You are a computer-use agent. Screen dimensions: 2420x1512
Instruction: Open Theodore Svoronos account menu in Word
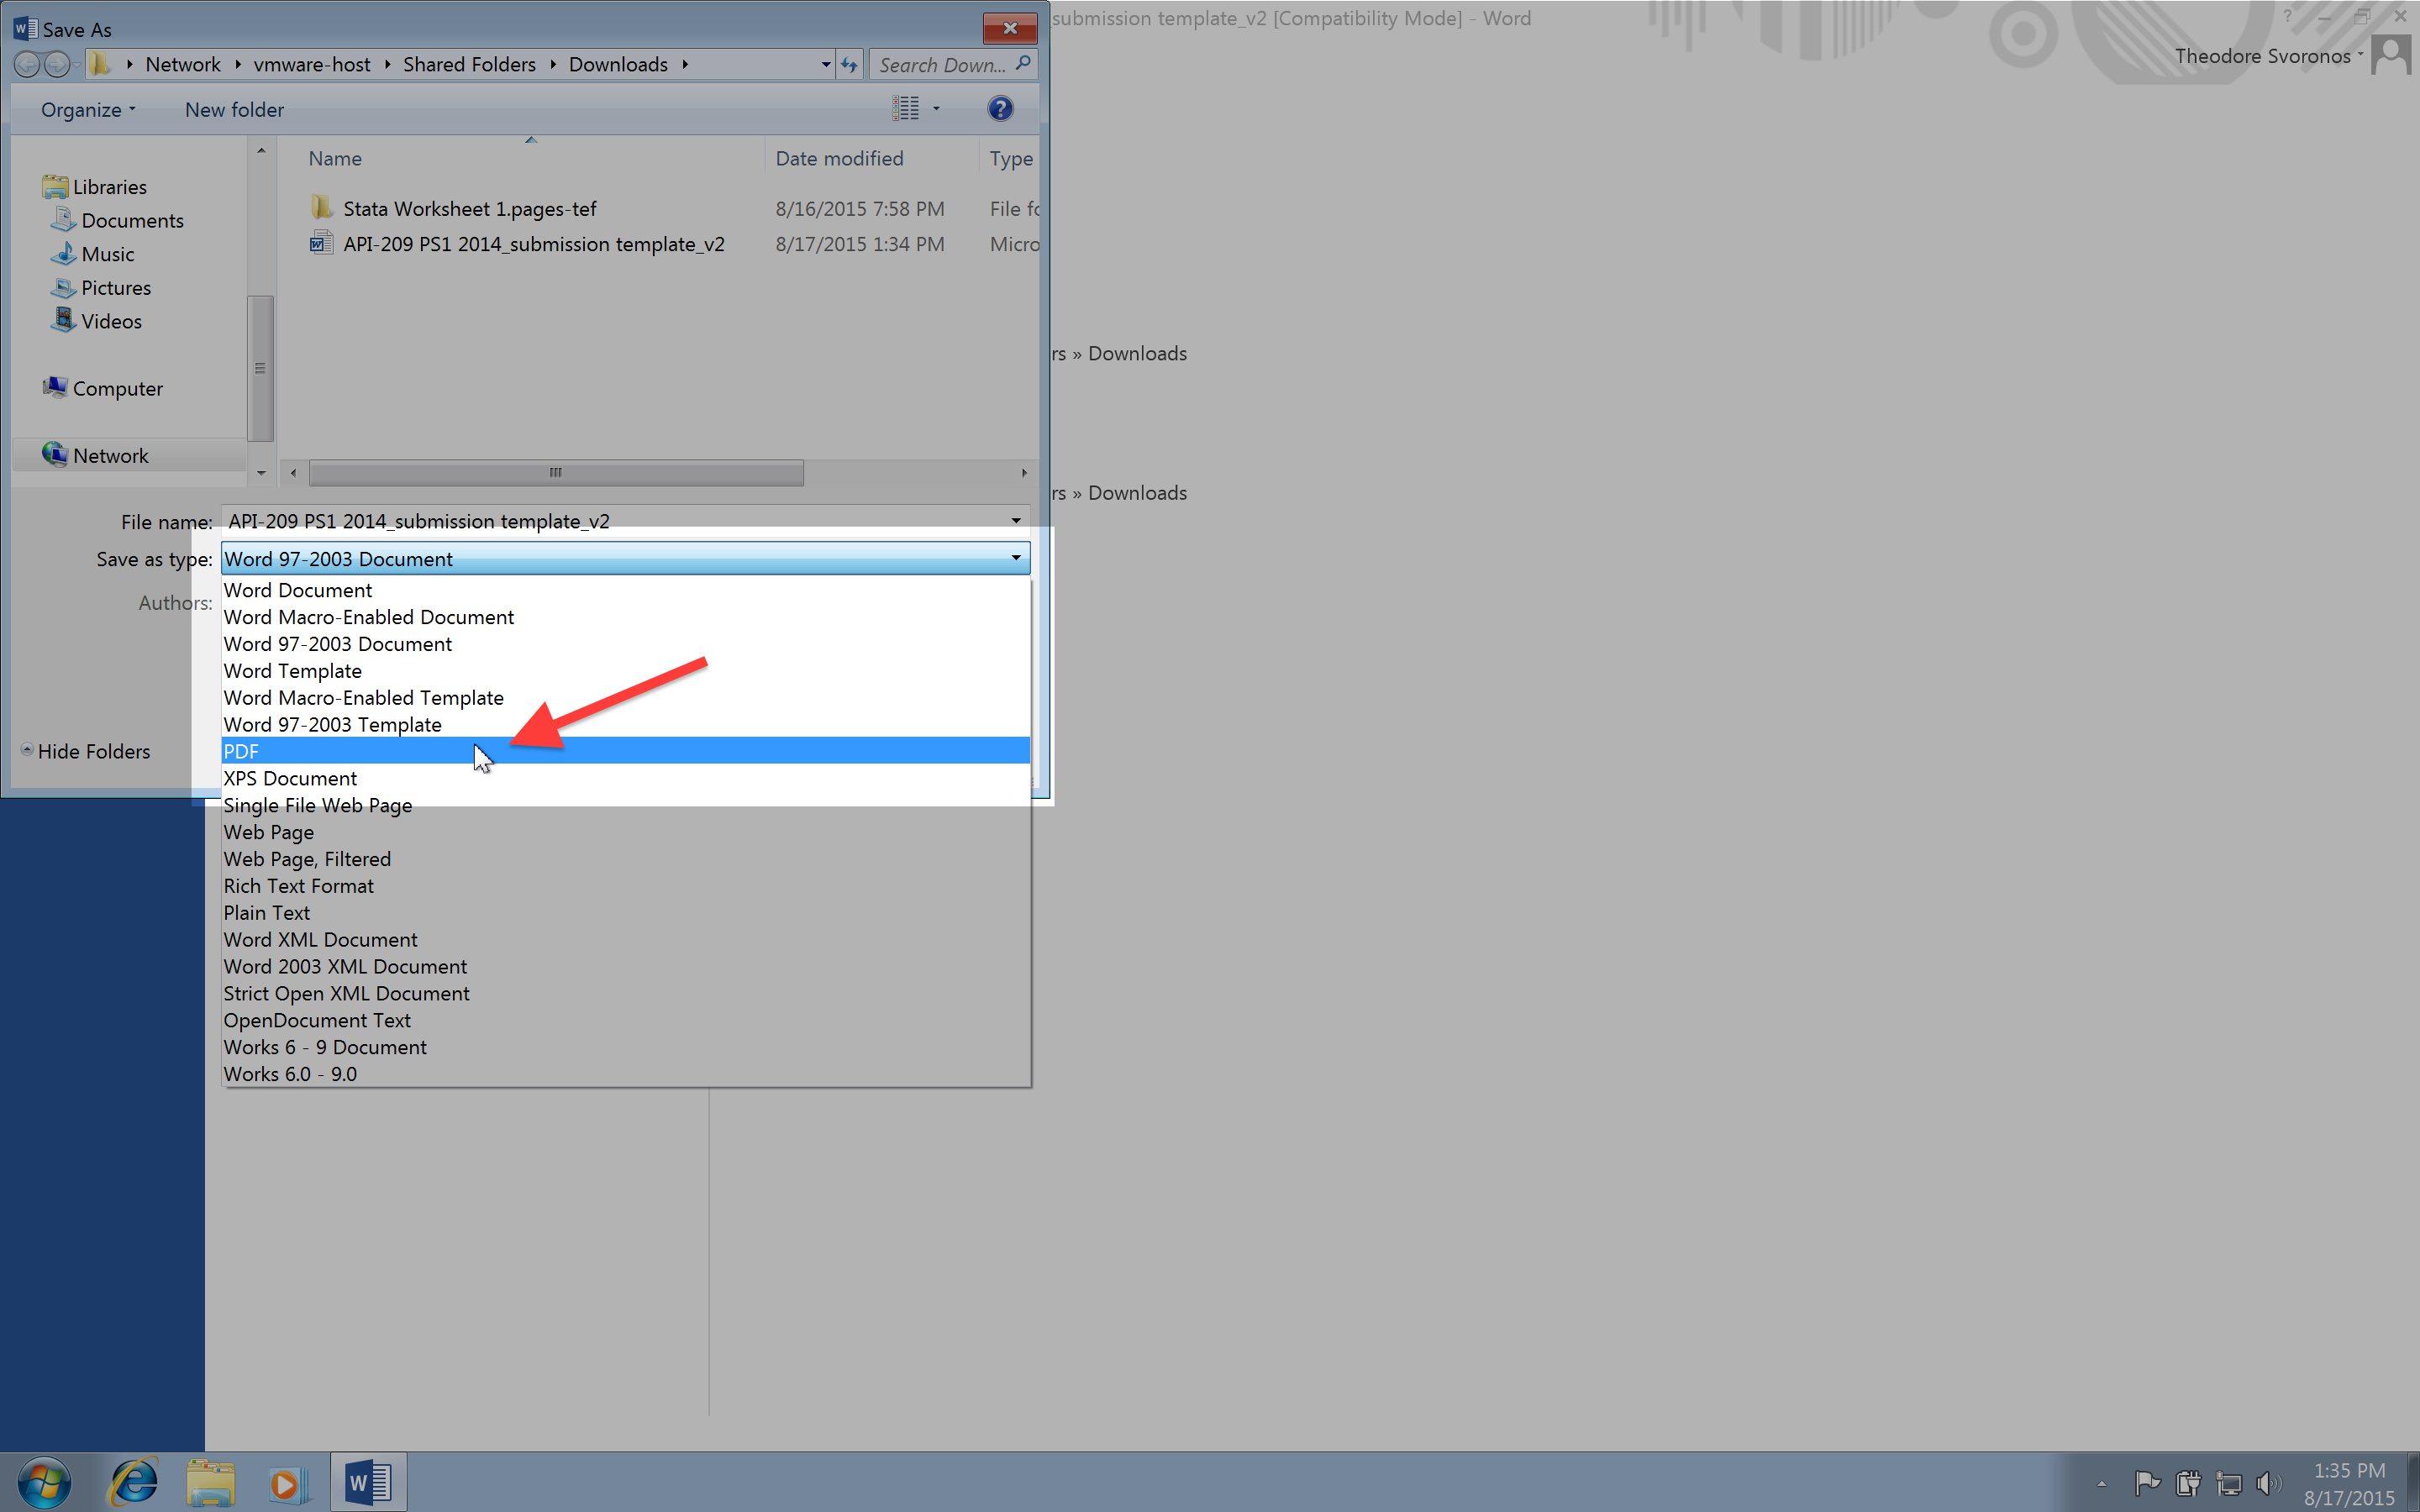tap(2270, 56)
